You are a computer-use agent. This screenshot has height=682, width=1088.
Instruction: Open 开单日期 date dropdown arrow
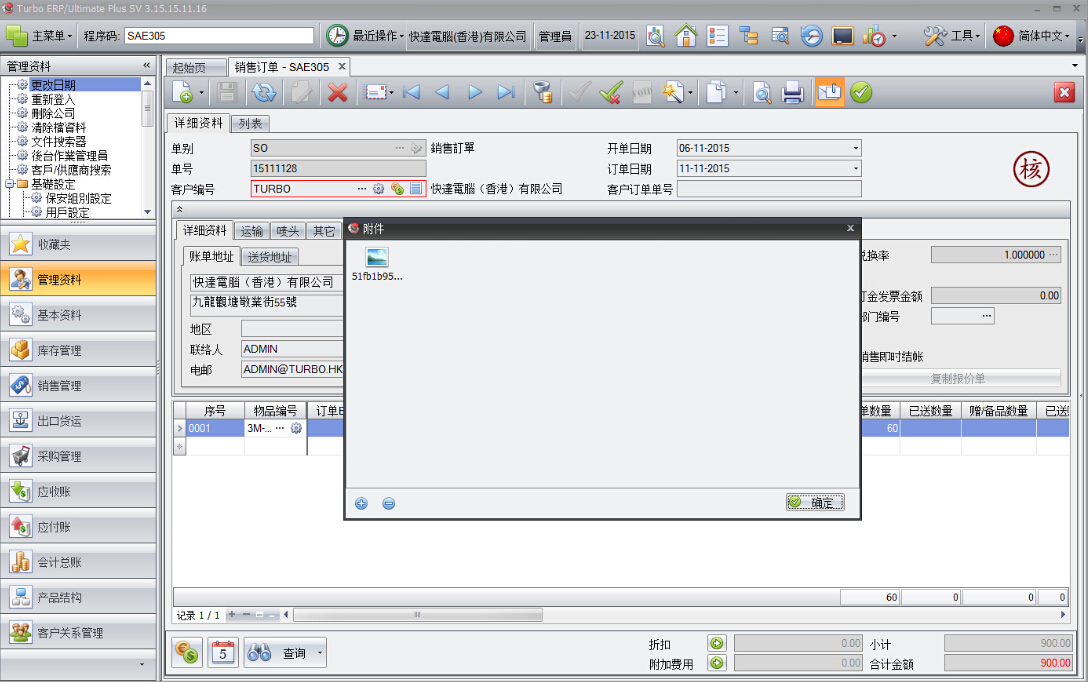pyautogui.click(x=856, y=148)
